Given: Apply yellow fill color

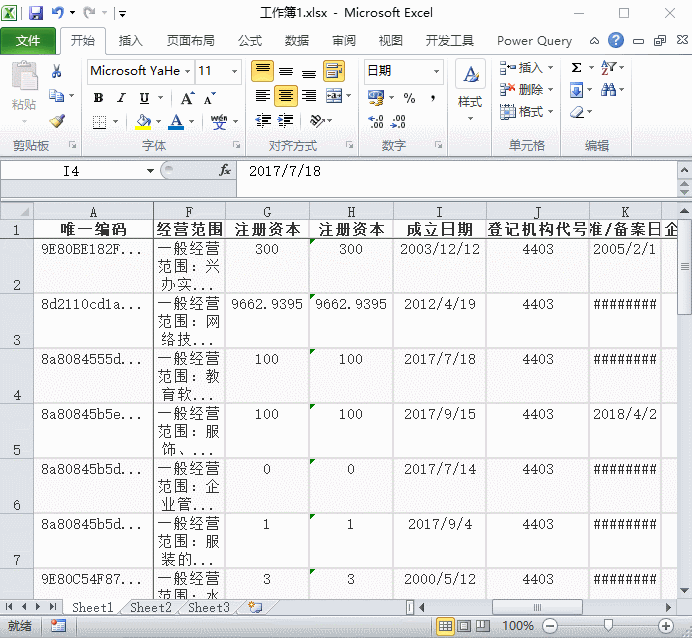Looking at the screenshot, I should [x=143, y=121].
